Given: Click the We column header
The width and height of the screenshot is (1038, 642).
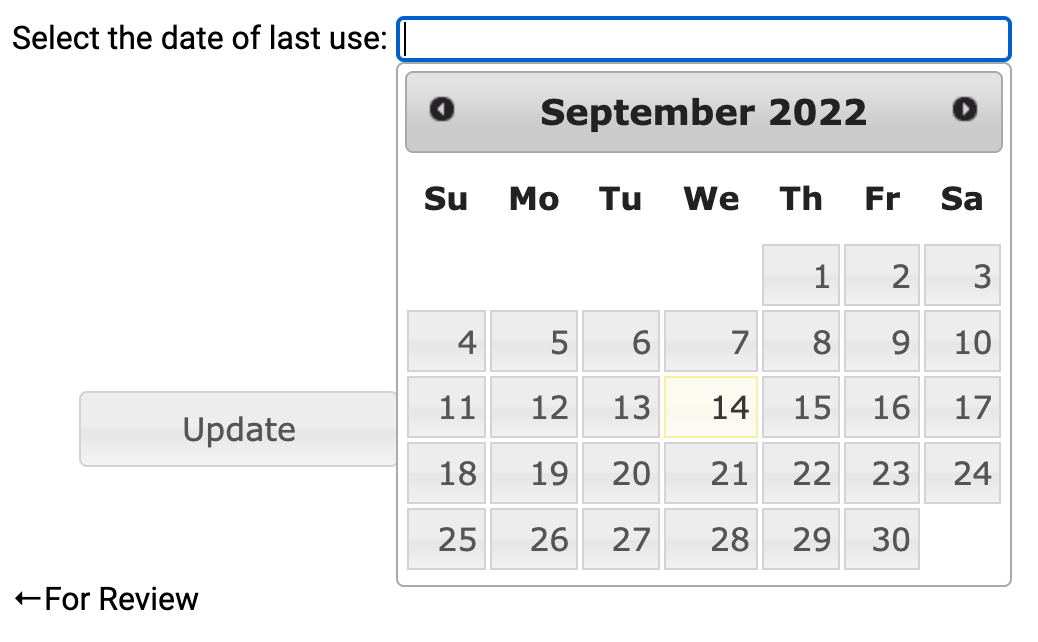Looking at the screenshot, I should (x=711, y=199).
